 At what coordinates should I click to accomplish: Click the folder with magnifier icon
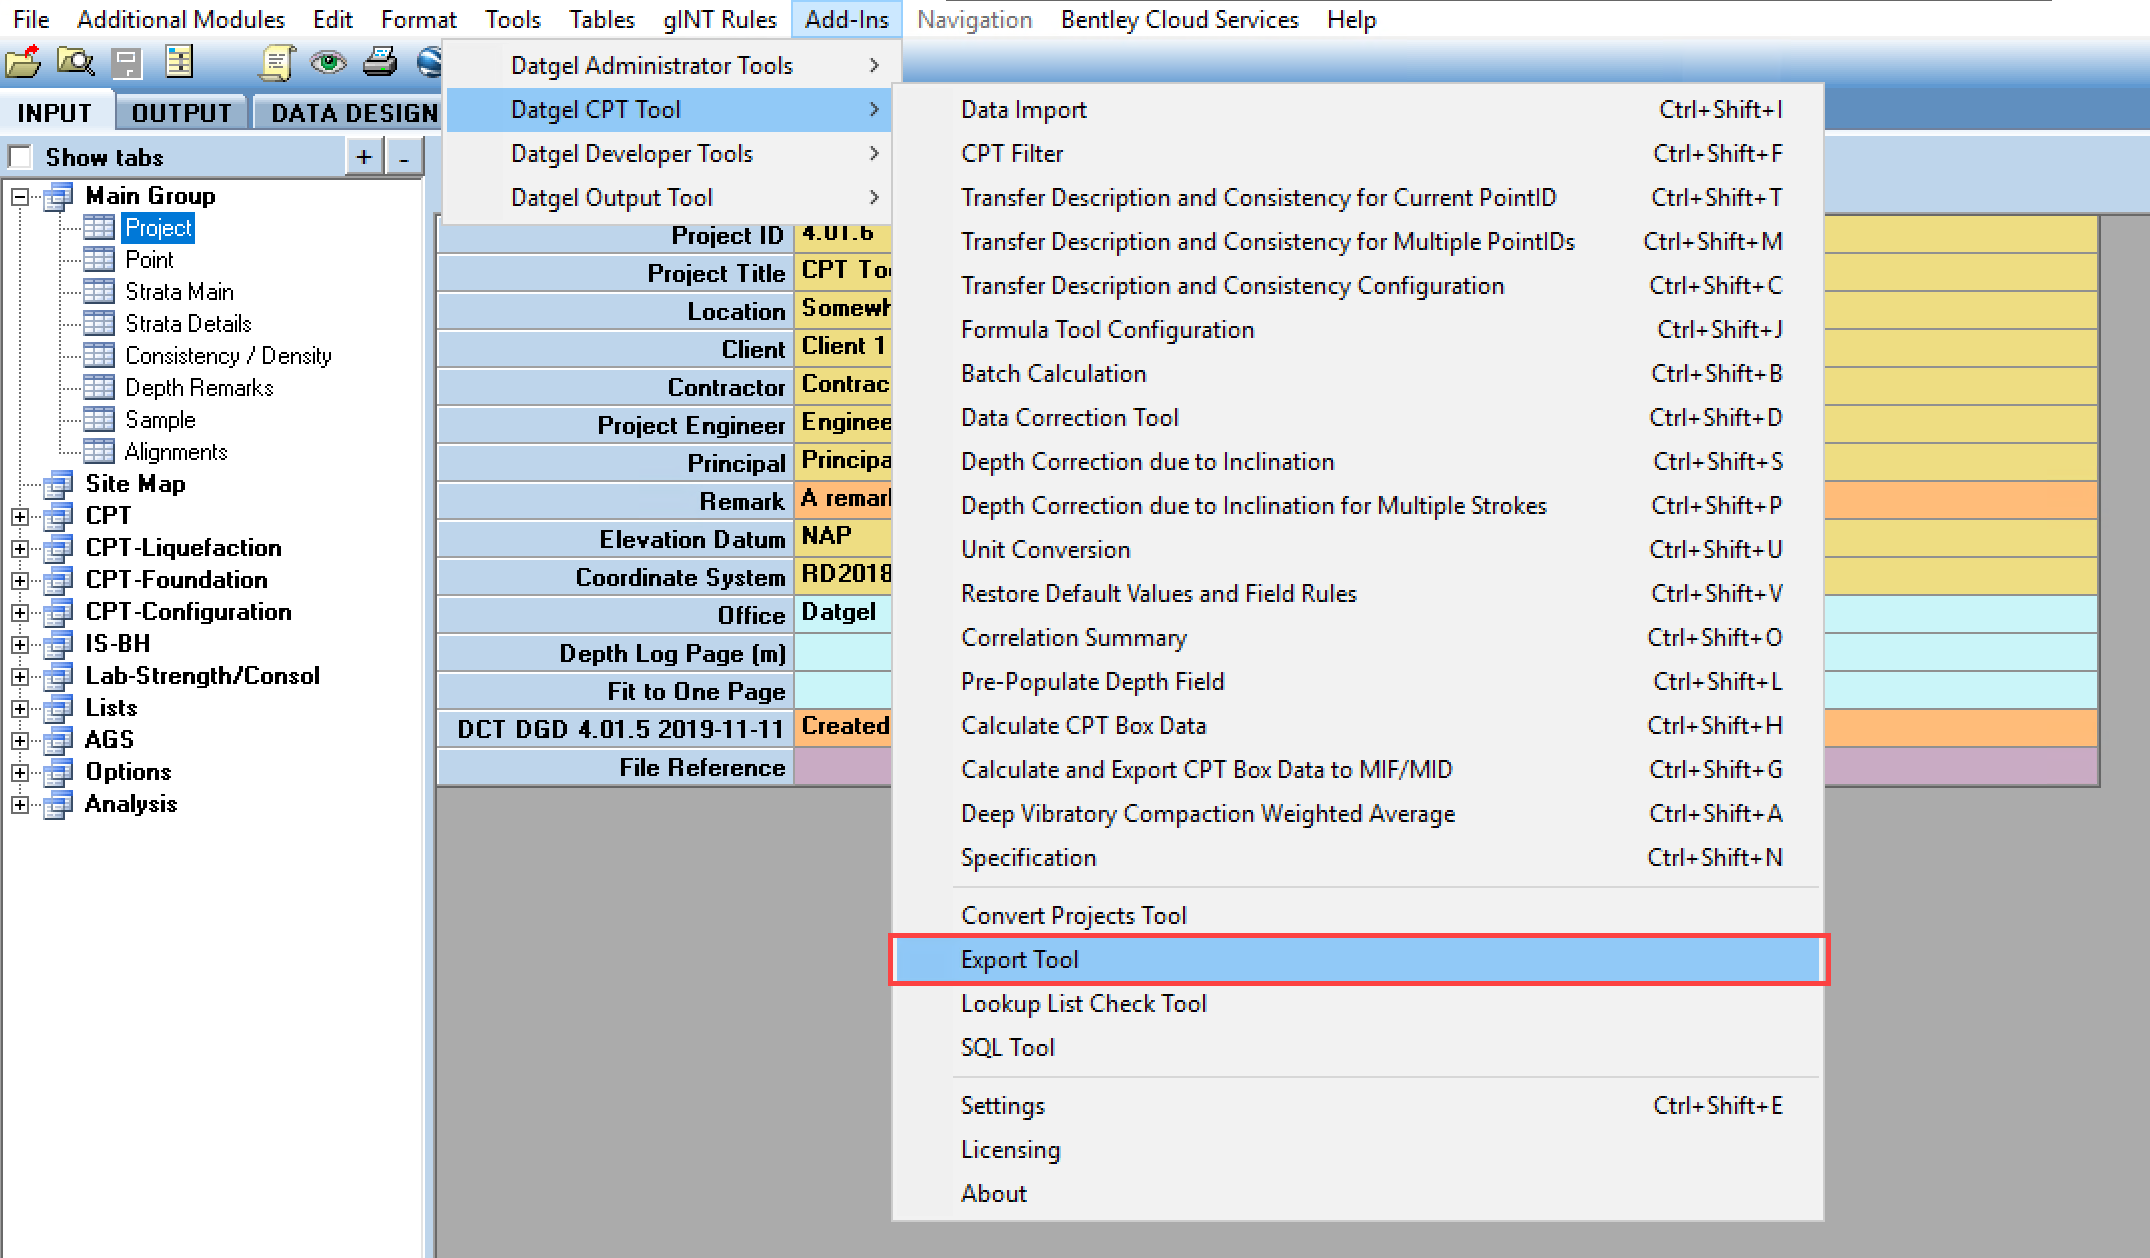[75, 62]
